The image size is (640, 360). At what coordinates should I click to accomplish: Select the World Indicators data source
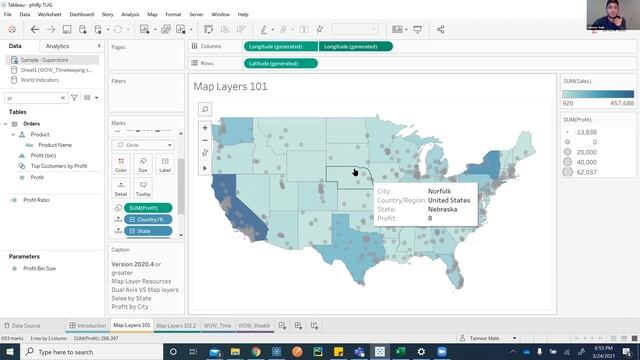pos(40,80)
